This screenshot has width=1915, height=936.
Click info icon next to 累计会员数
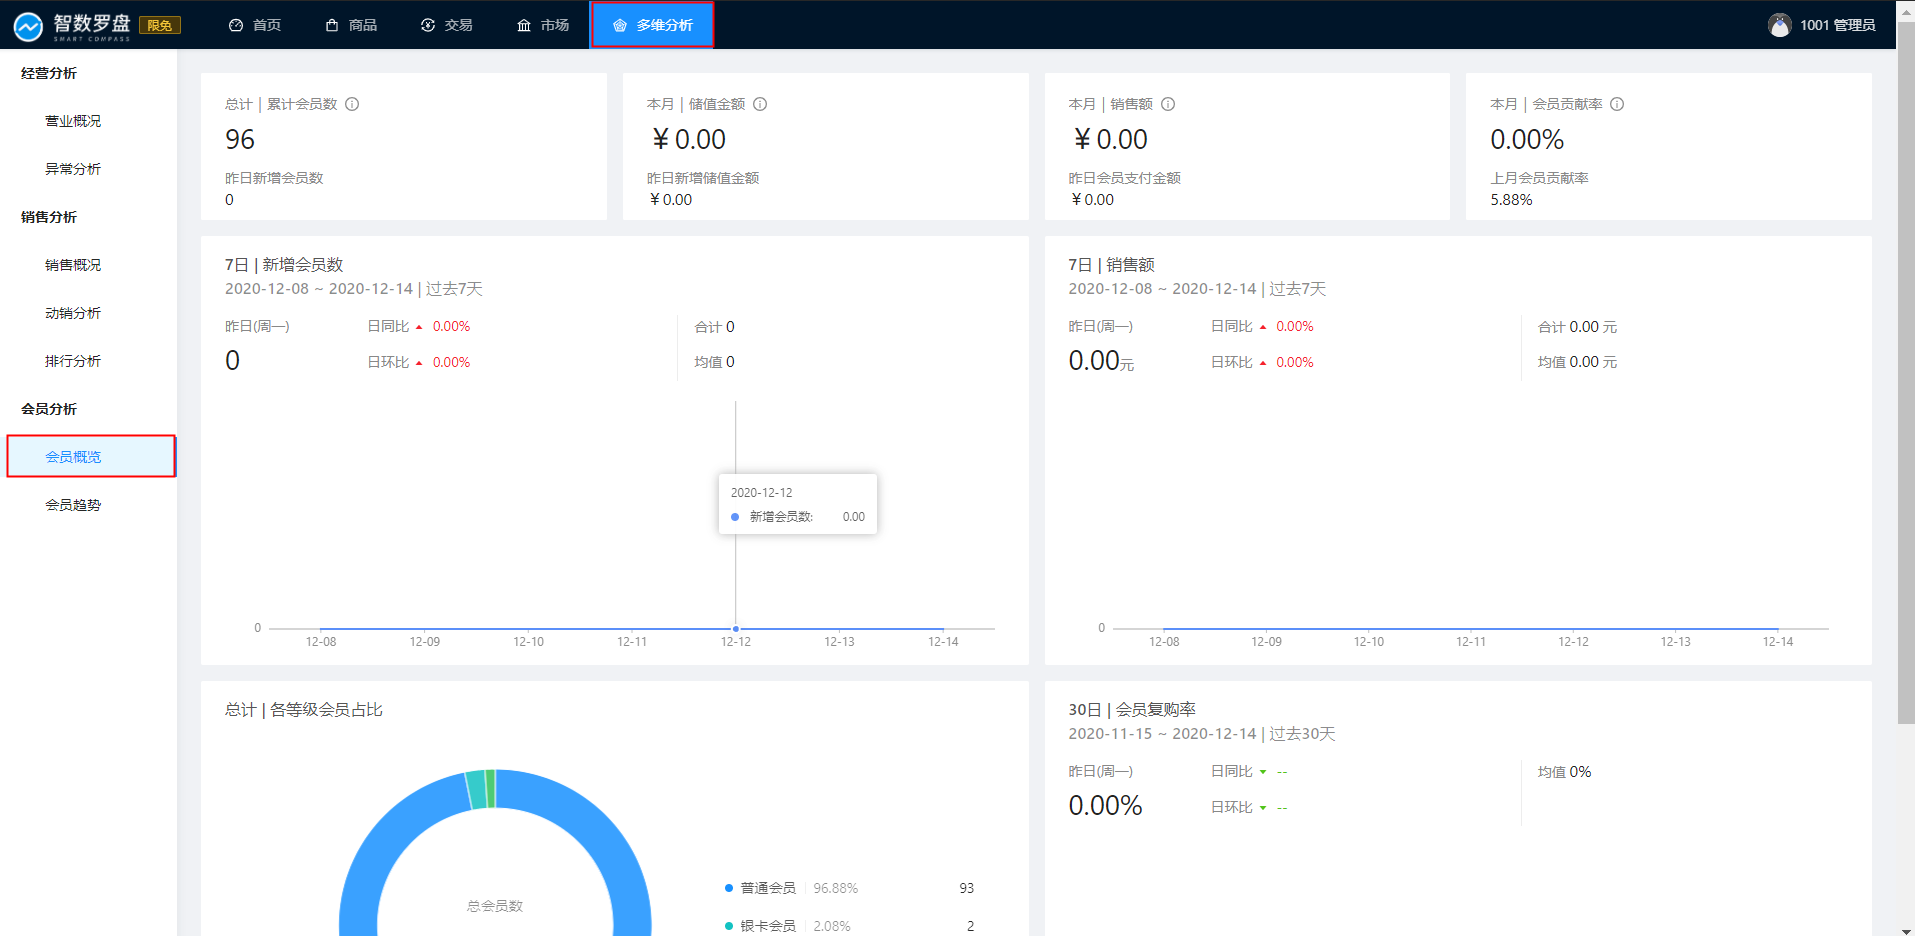point(352,104)
